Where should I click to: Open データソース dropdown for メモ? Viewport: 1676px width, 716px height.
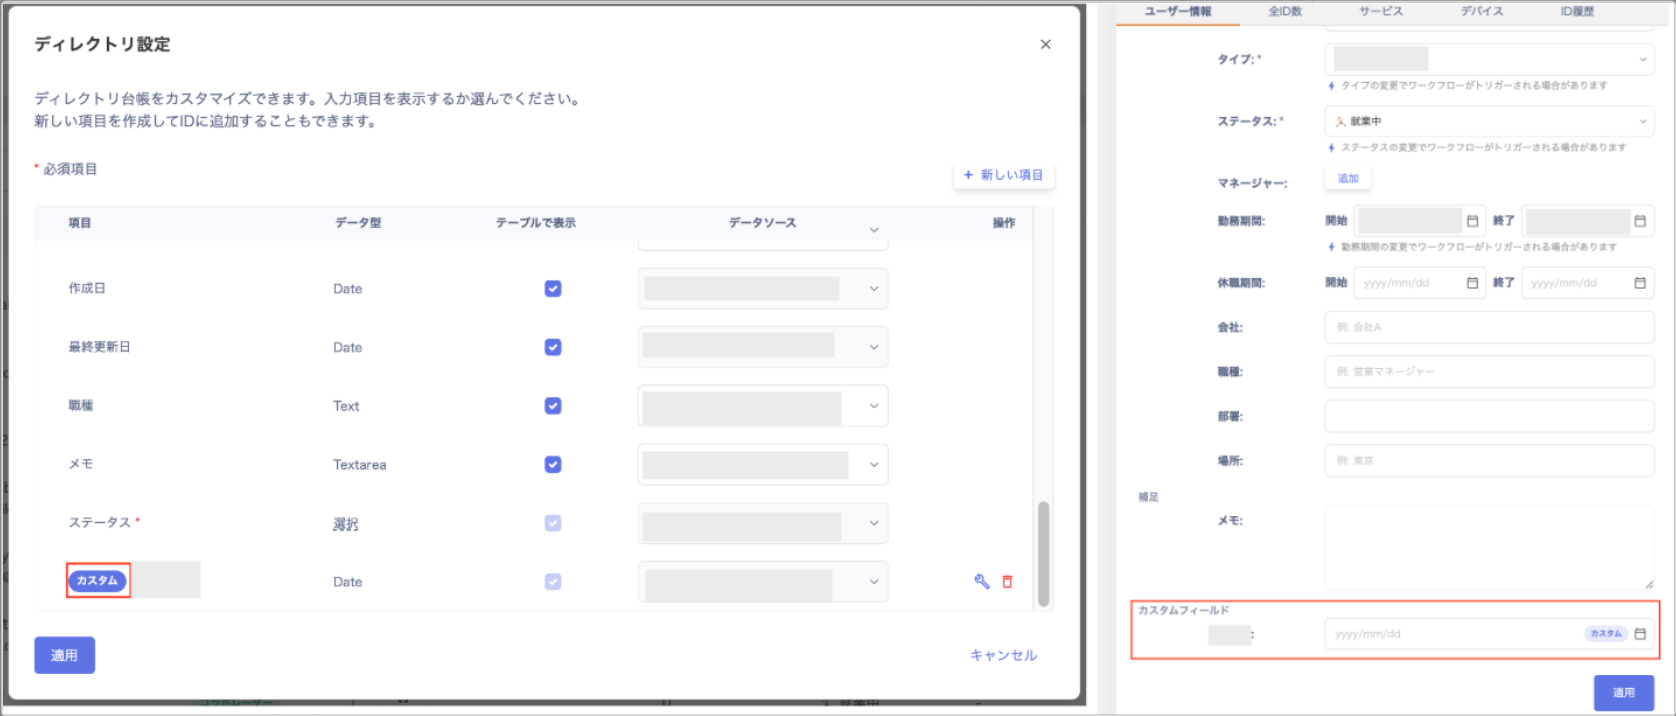click(x=763, y=464)
